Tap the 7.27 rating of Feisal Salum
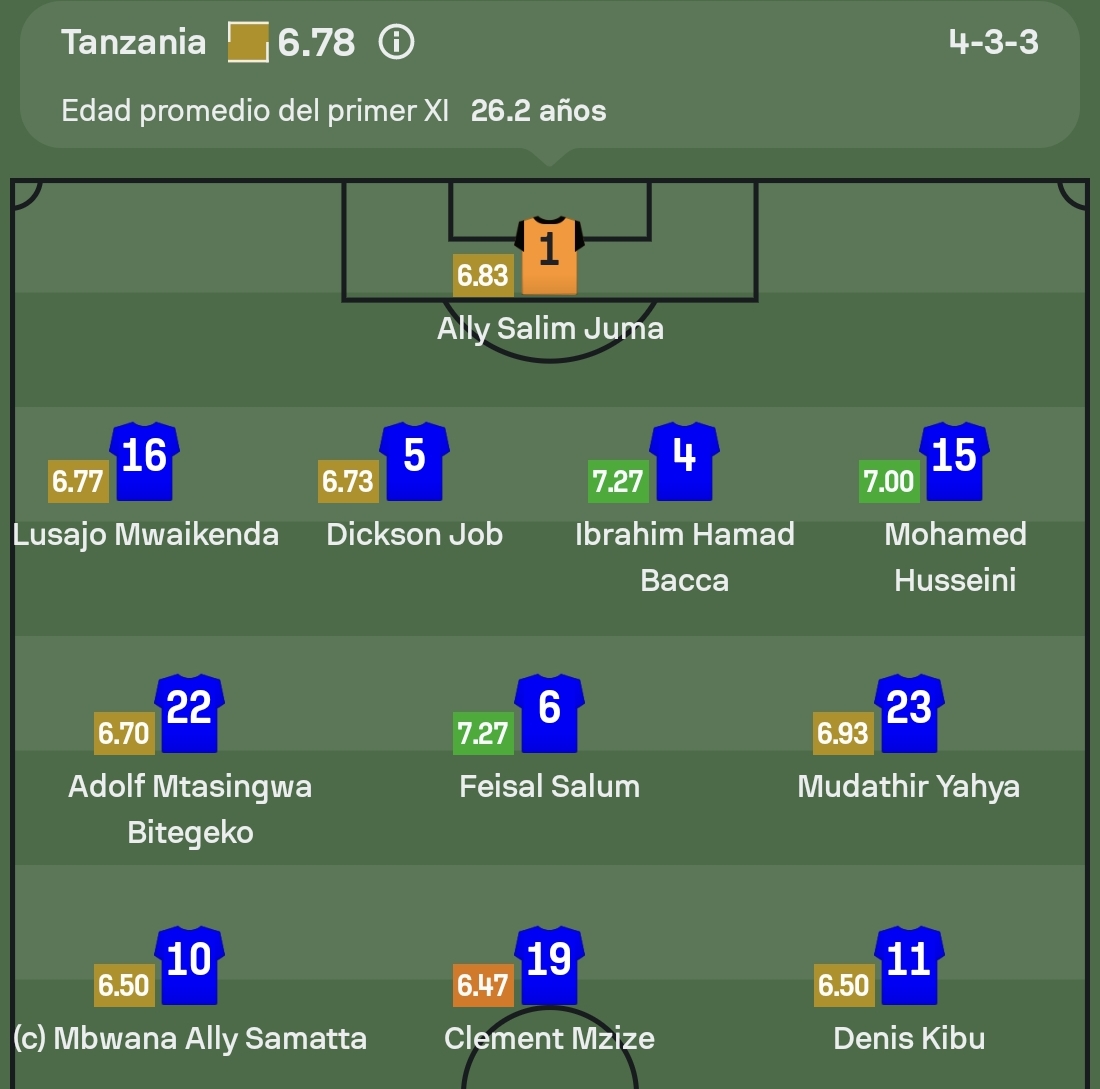Viewport: 1100px width, 1089px height. pyautogui.click(x=482, y=734)
